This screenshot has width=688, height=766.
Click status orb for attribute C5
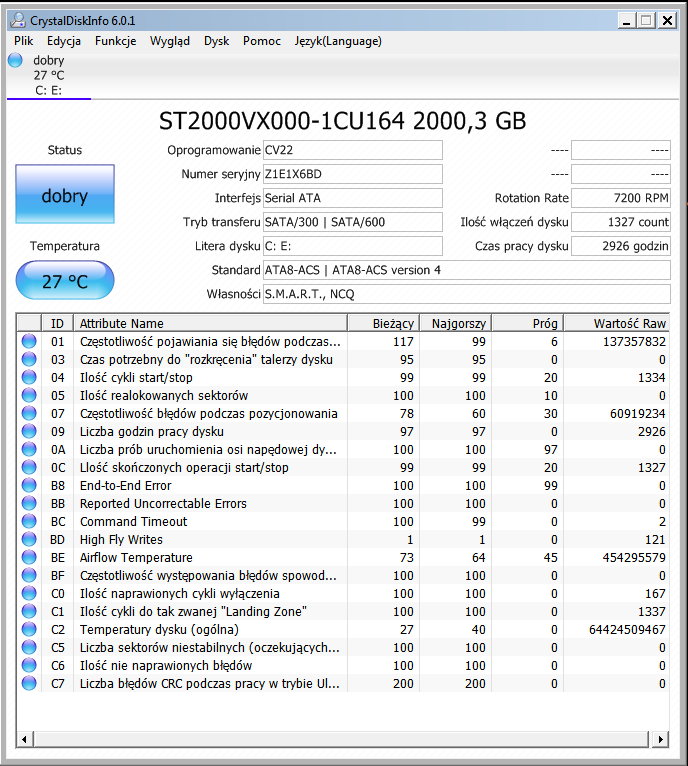[x=29, y=647]
